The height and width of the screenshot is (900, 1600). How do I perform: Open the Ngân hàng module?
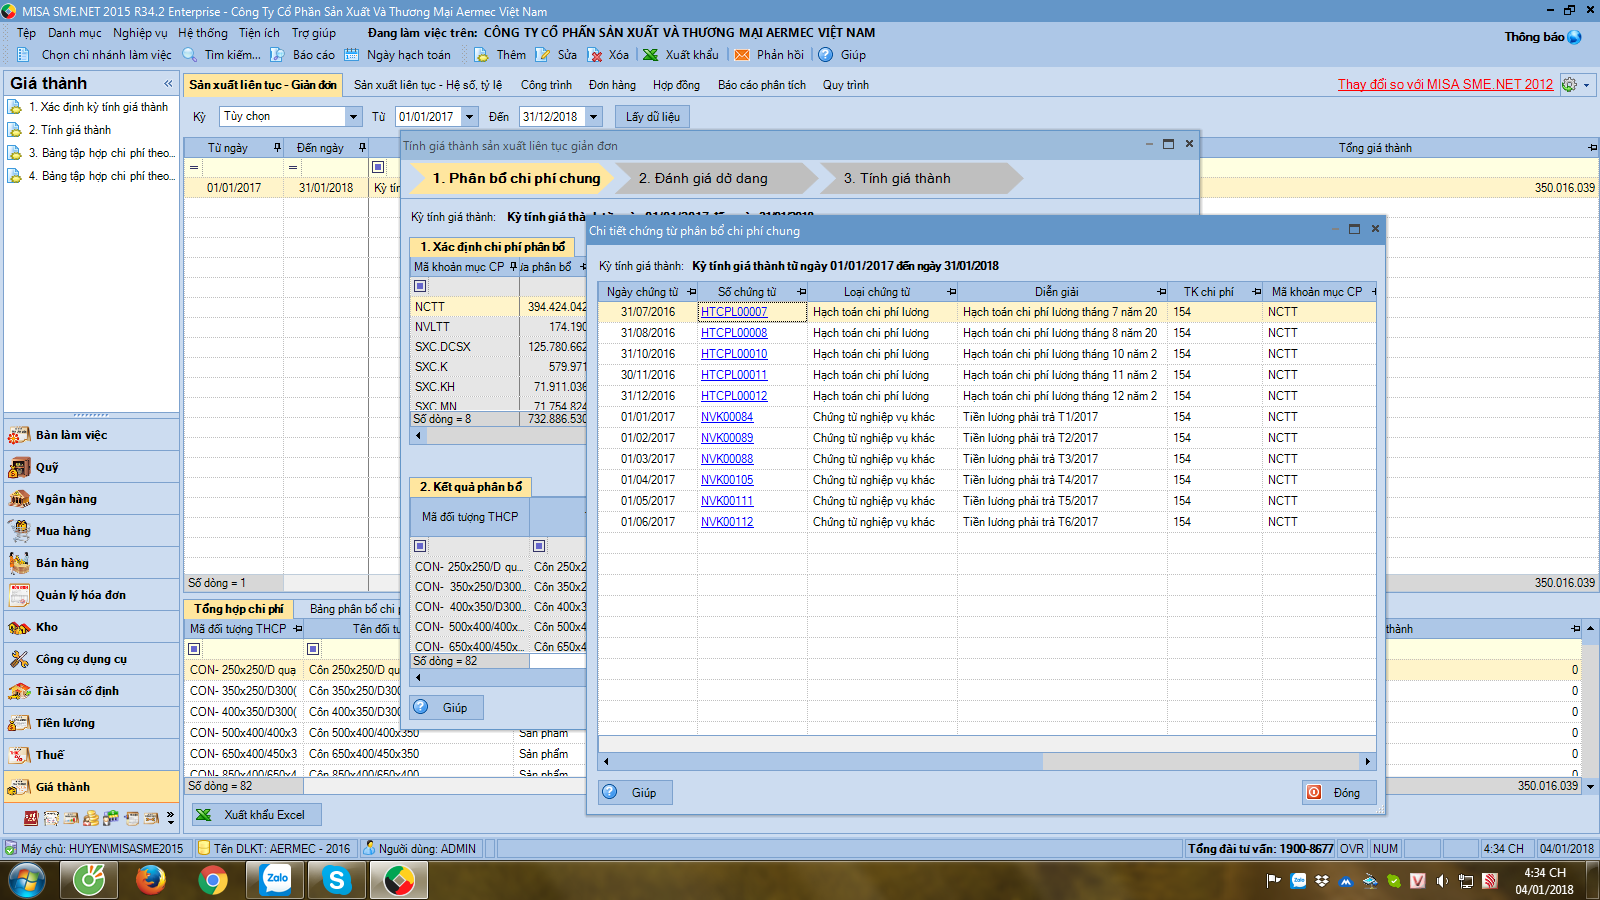point(91,499)
